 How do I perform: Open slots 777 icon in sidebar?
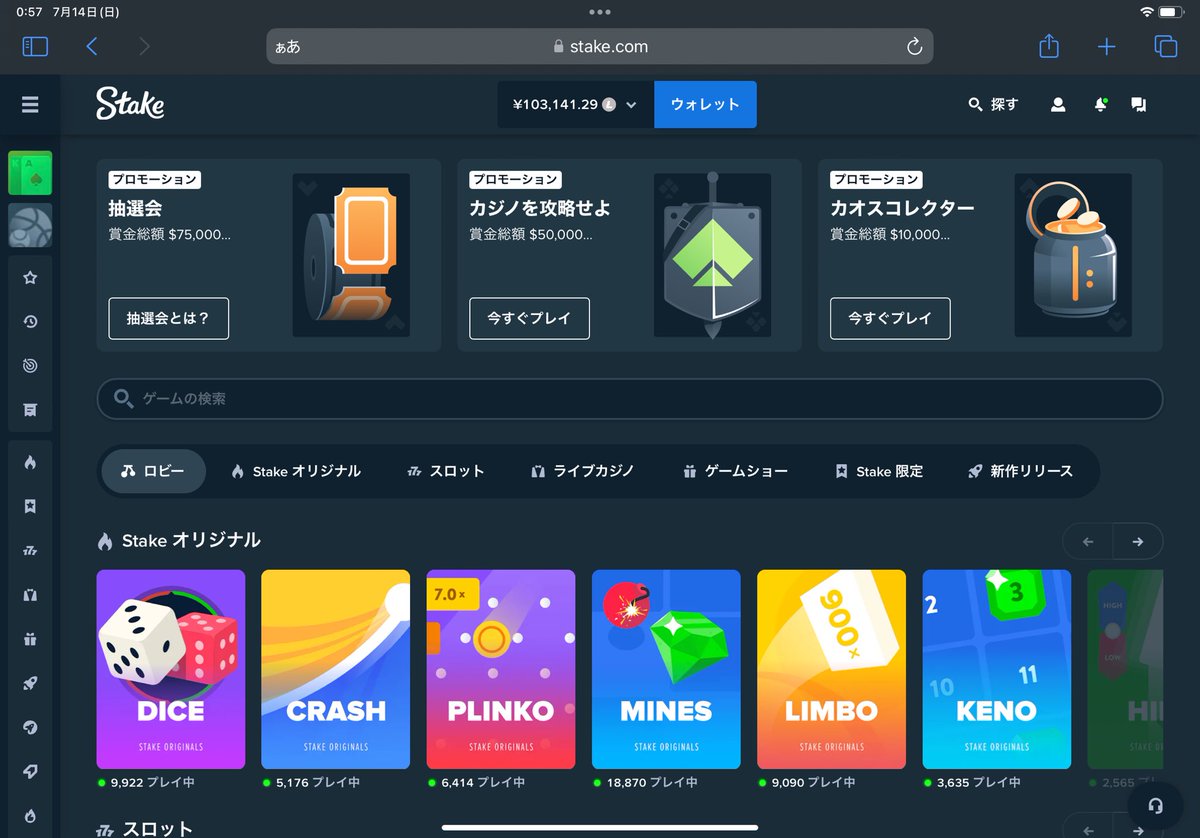point(30,551)
